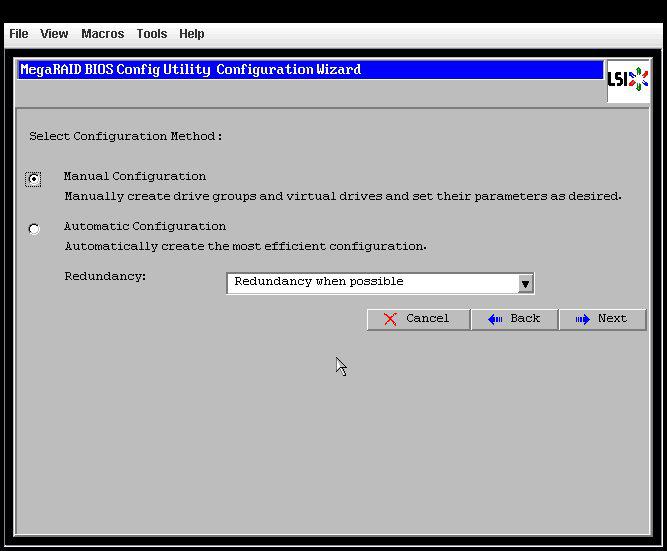The width and height of the screenshot is (667, 551).
Task: Select the Manual Configuration radio button
Action: 34,179
